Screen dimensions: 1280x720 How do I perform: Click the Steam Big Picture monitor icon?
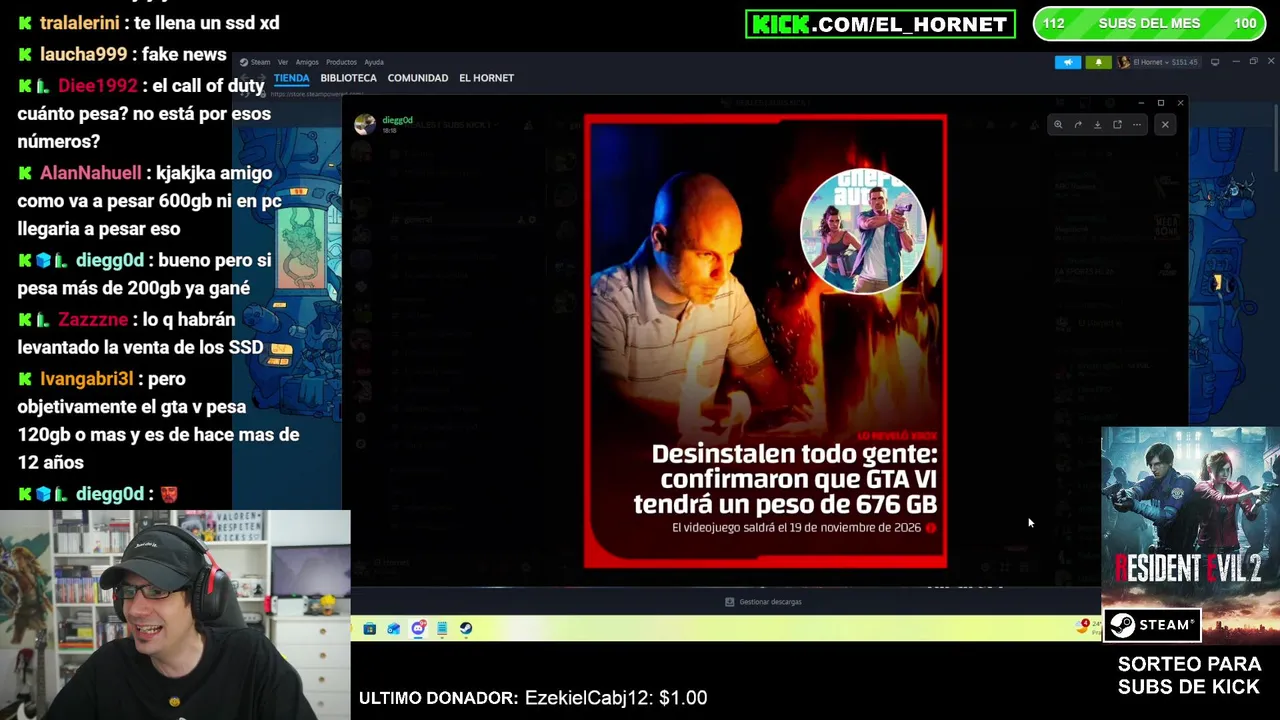pyautogui.click(x=1215, y=62)
